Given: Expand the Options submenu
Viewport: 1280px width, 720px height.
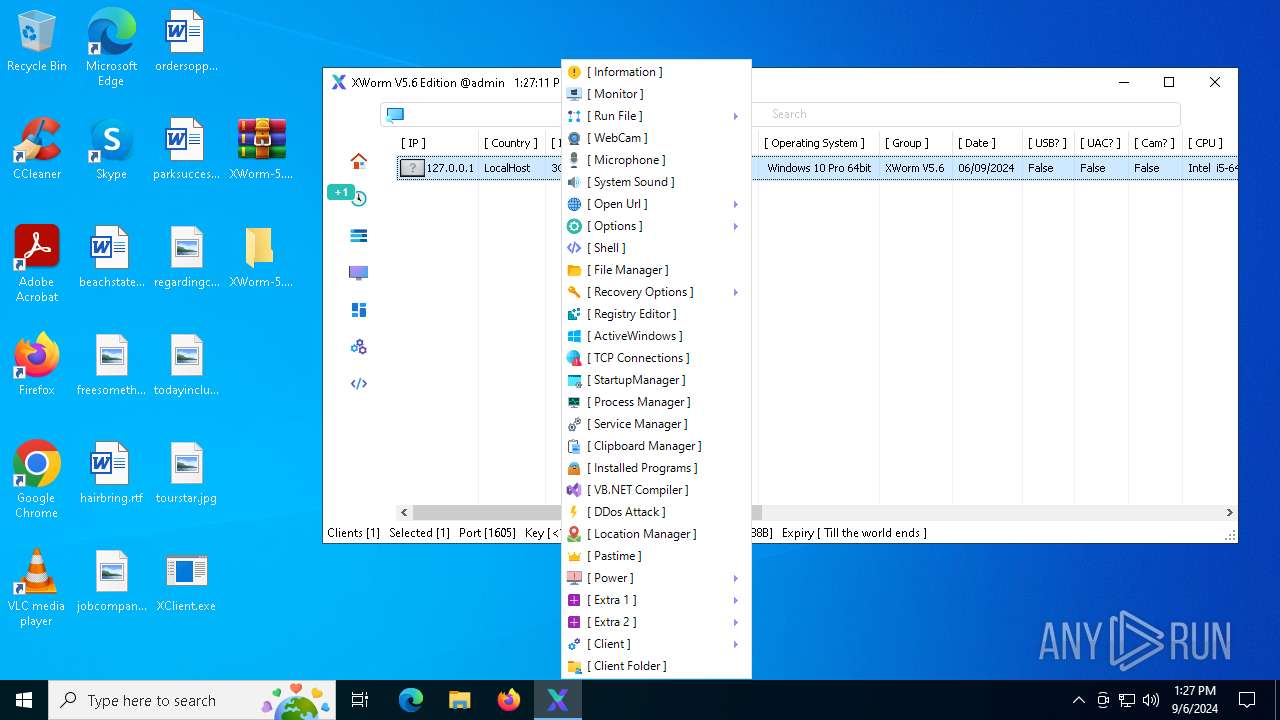Looking at the screenshot, I should (735, 226).
